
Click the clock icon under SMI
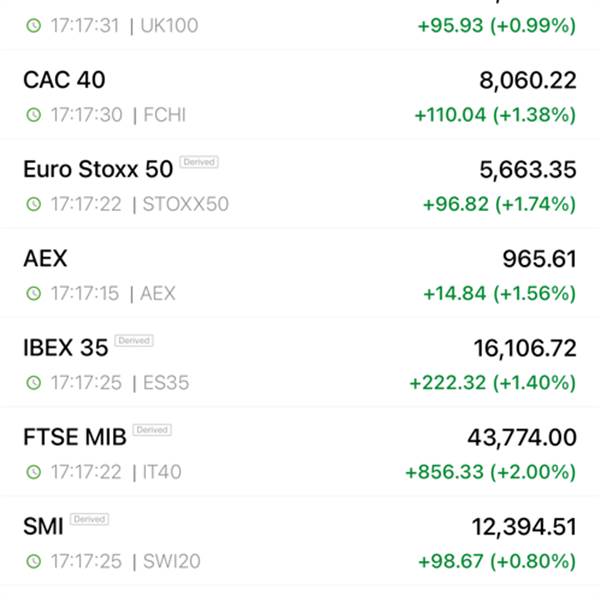[34, 561]
